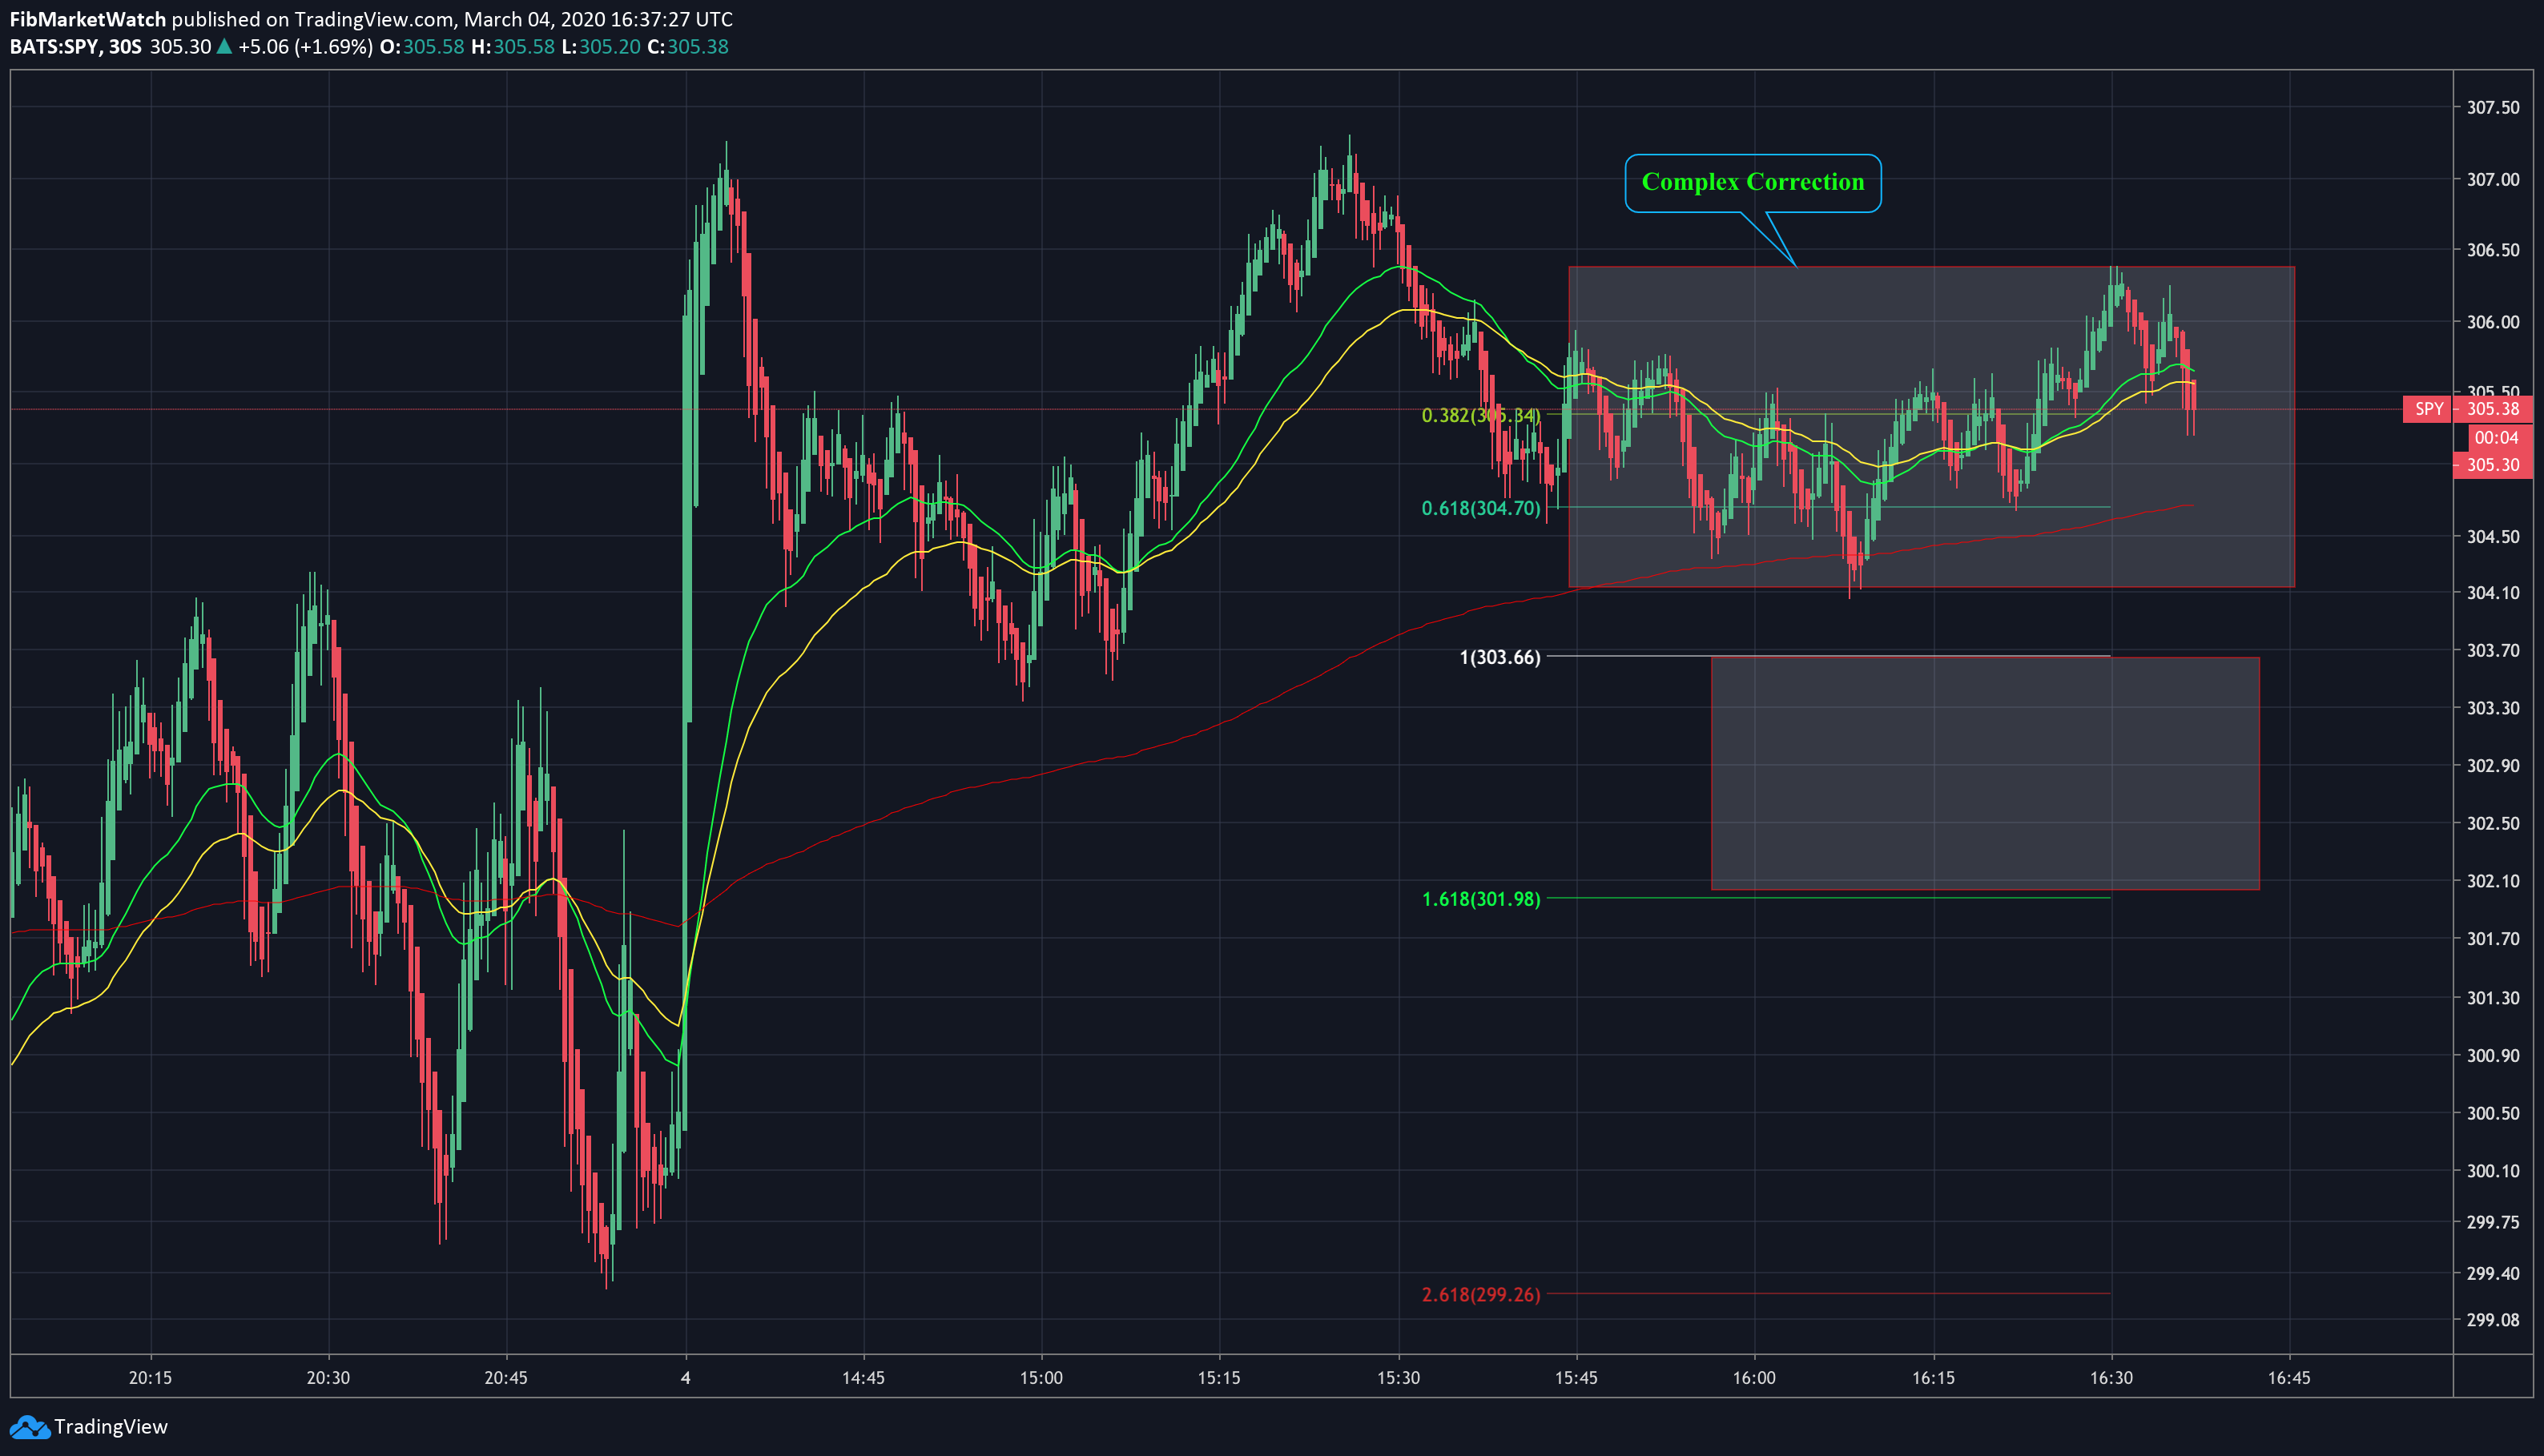
Task: Click the +5.06 (+1.69%) change value
Action: (306, 47)
